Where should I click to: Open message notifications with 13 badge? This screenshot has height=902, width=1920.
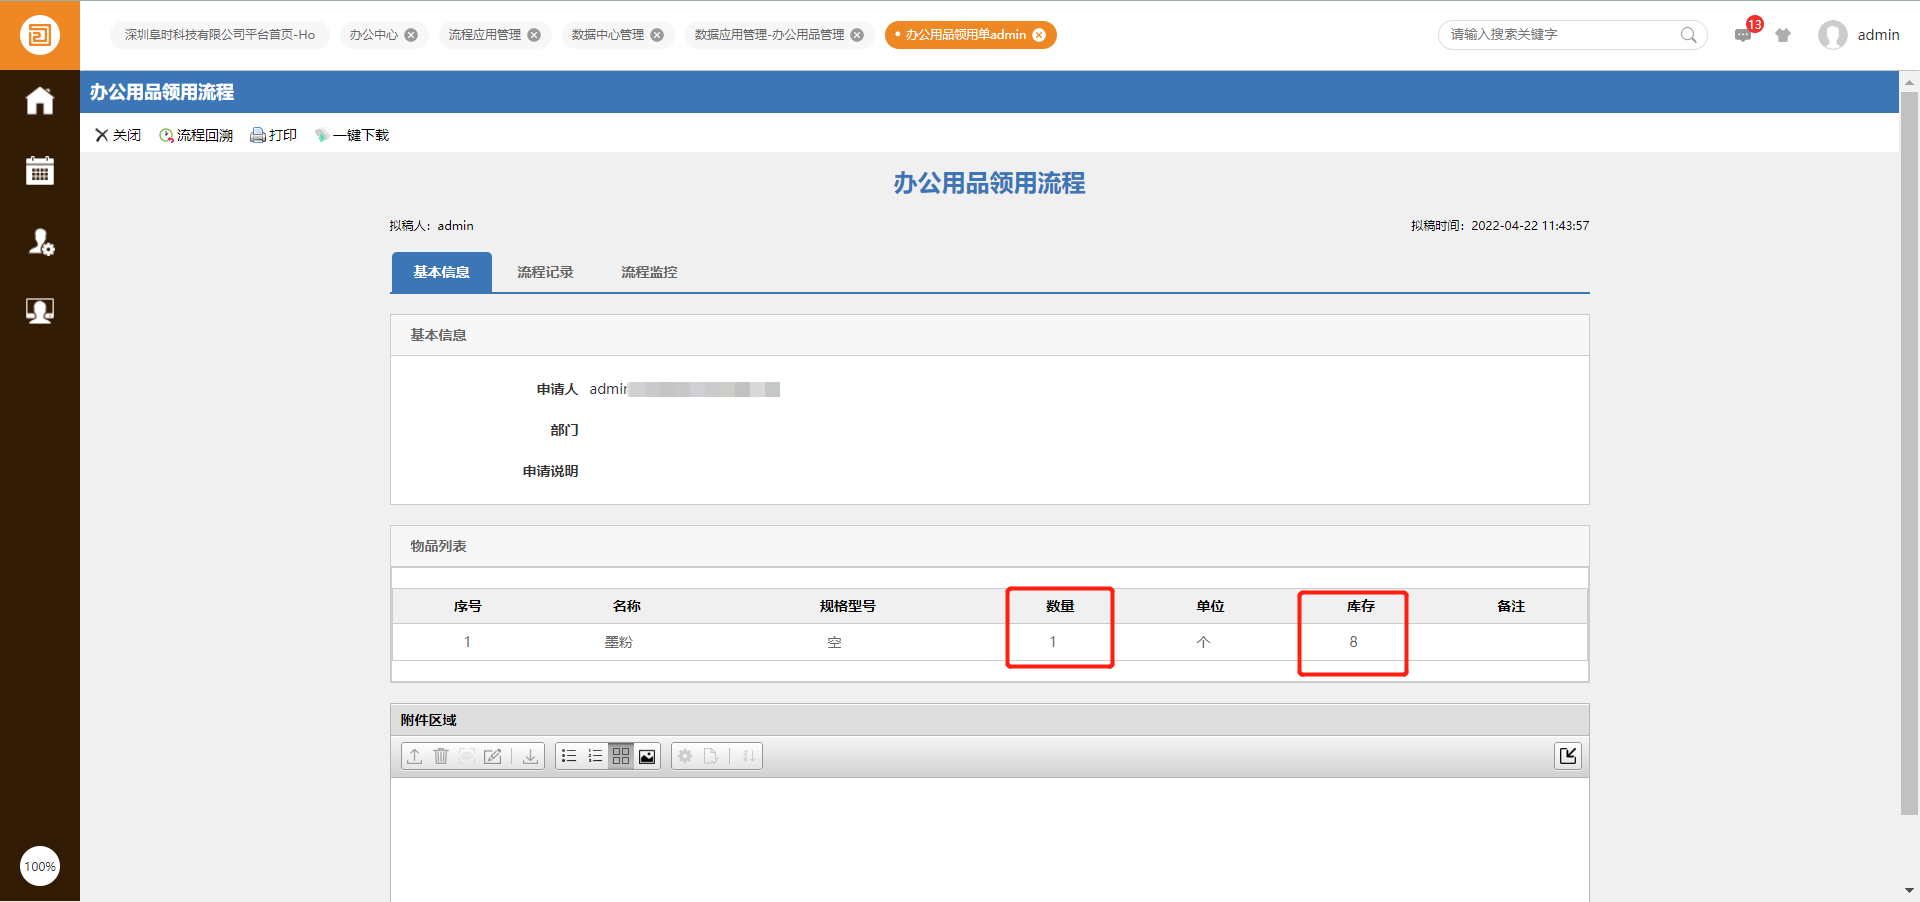point(1744,34)
